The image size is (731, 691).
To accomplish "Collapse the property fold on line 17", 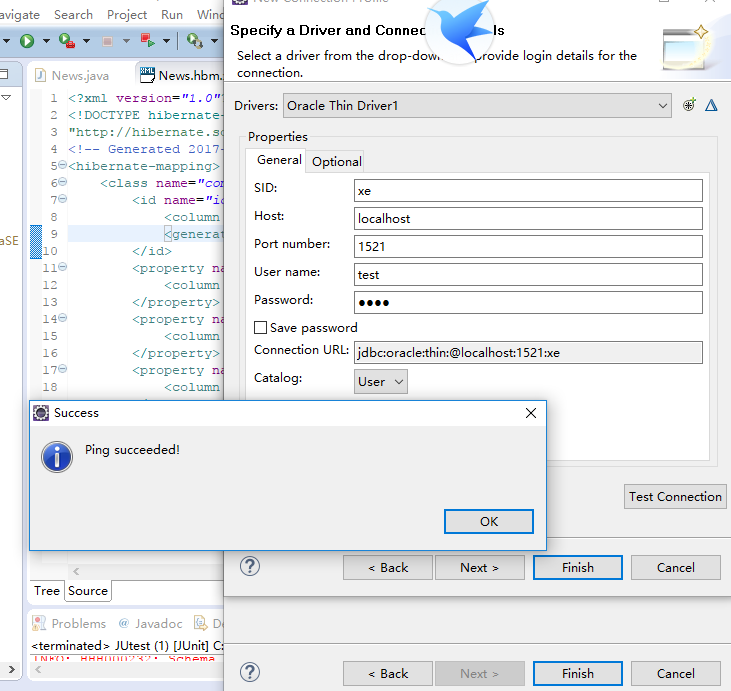I will (x=63, y=369).
